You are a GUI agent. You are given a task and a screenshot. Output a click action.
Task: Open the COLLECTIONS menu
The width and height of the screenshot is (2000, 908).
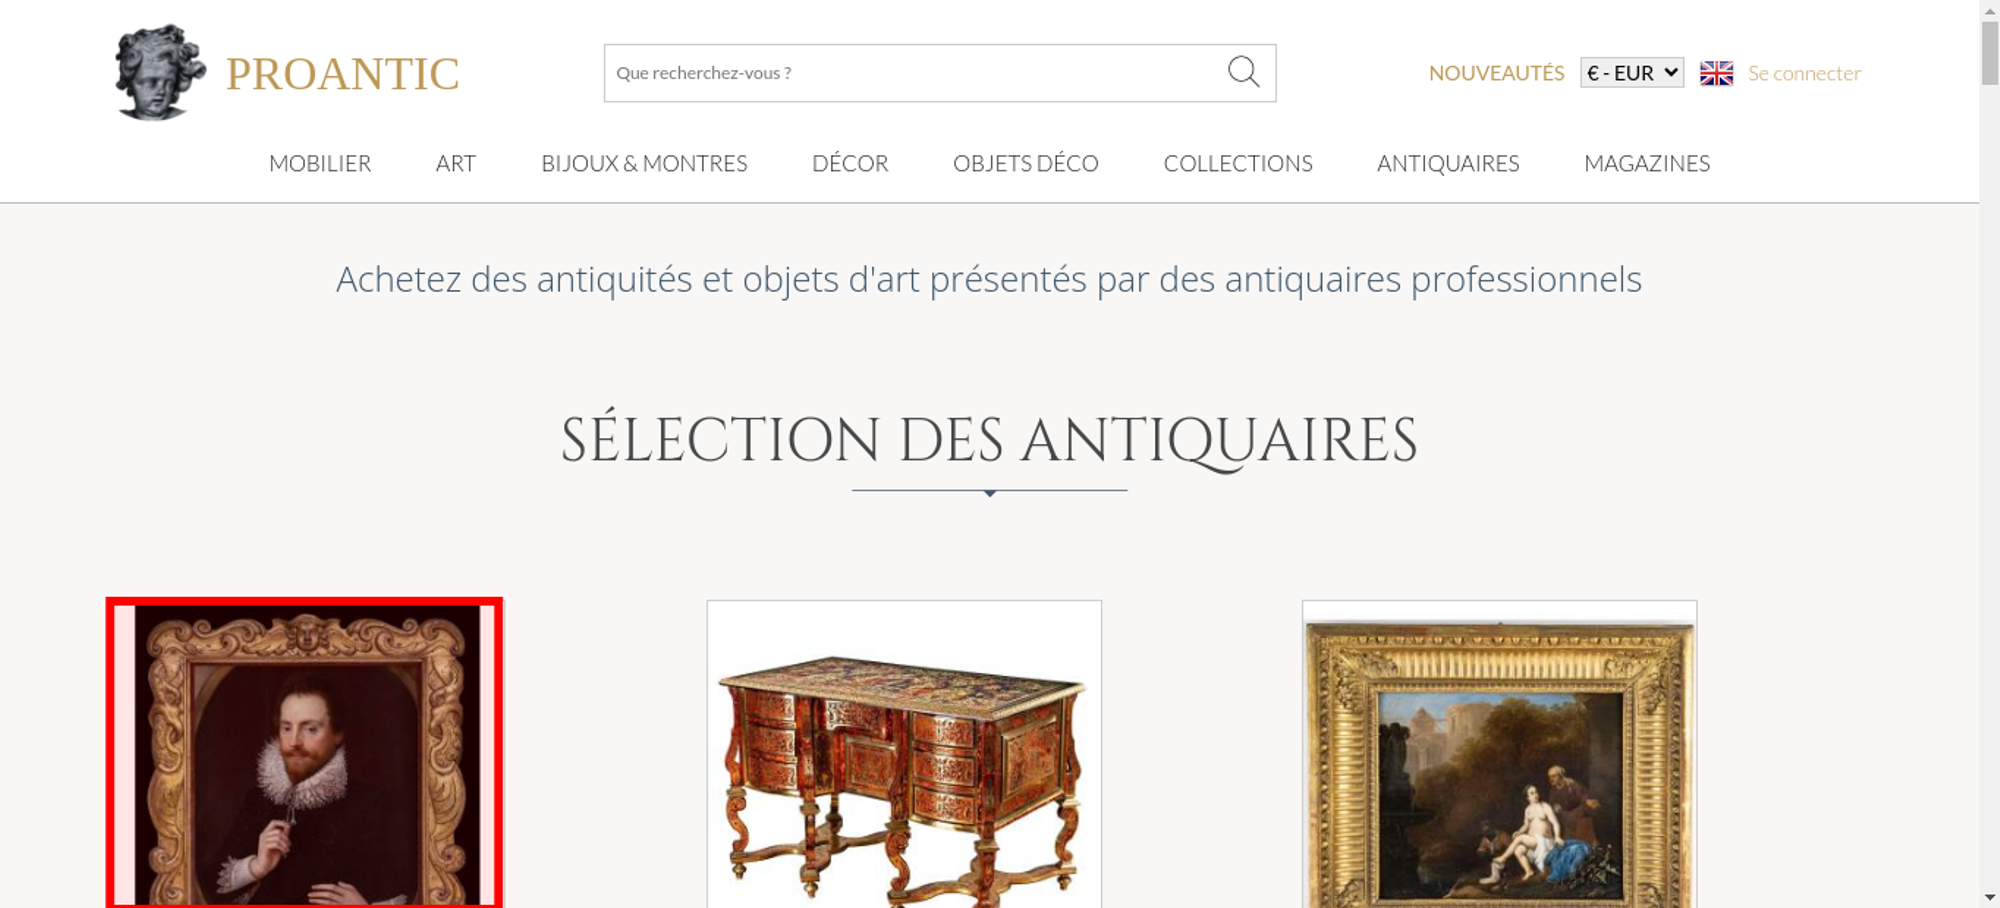(1238, 163)
